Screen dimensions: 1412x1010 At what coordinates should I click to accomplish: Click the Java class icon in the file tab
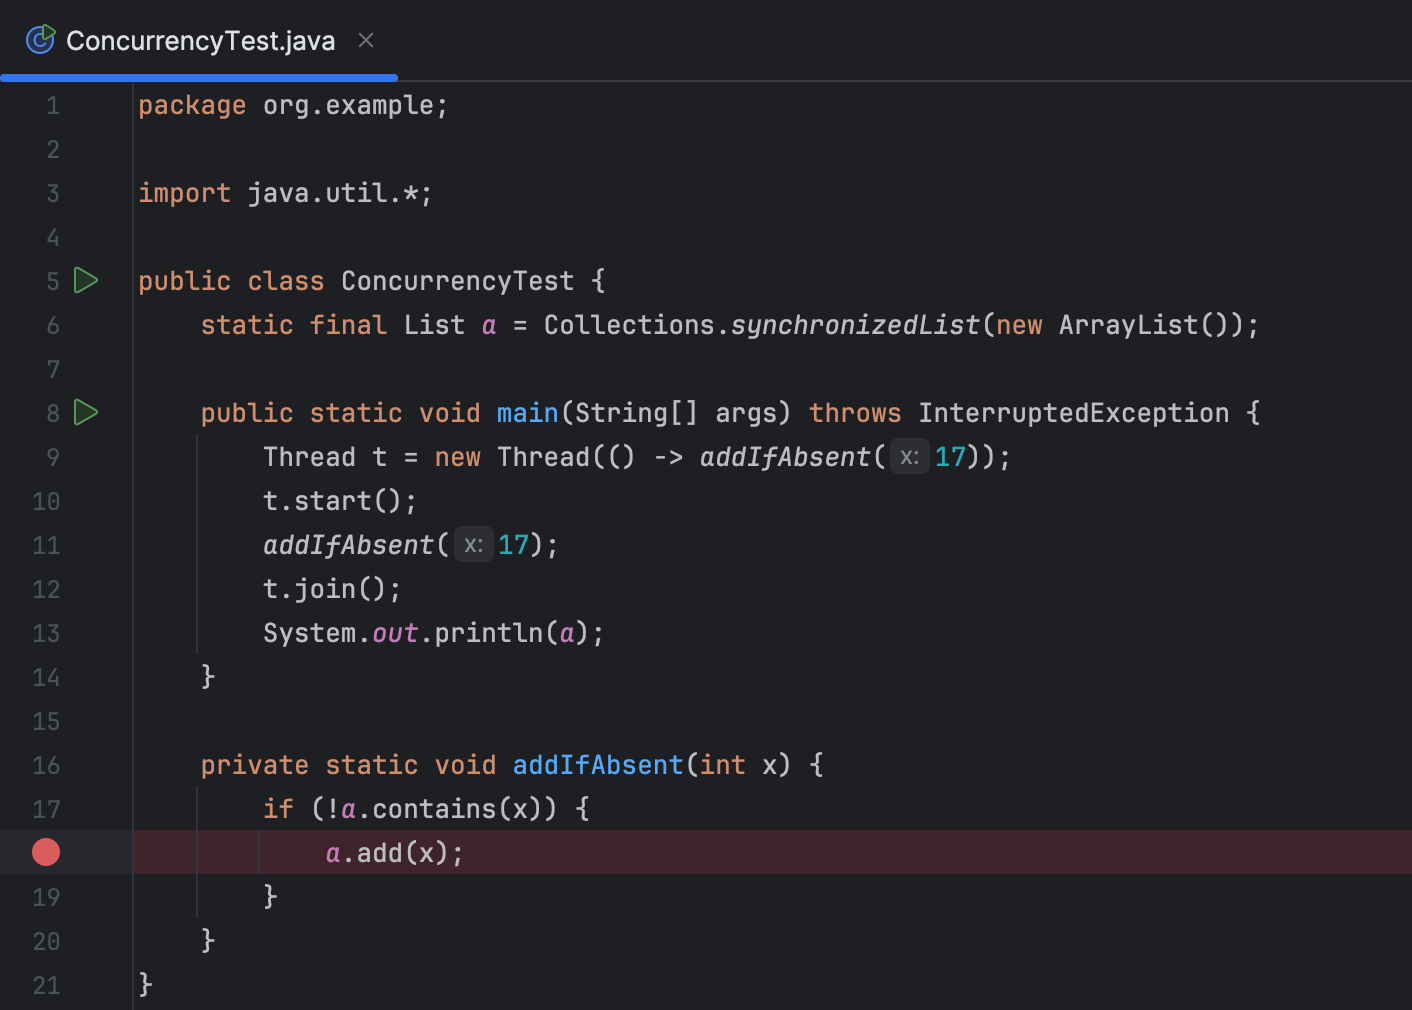[x=40, y=40]
